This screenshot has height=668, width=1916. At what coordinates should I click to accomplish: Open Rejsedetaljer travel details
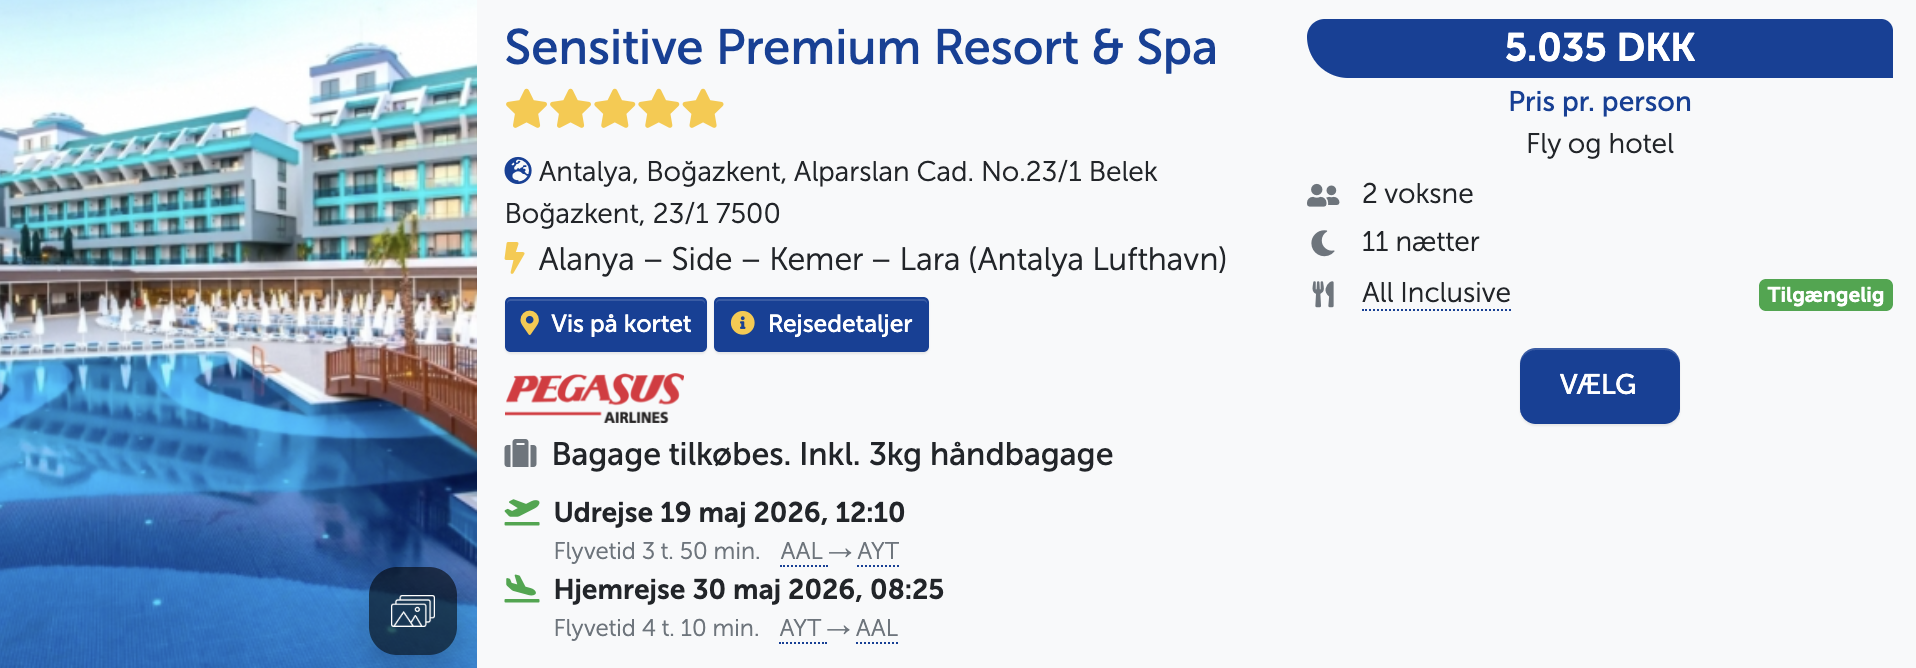pos(821,324)
